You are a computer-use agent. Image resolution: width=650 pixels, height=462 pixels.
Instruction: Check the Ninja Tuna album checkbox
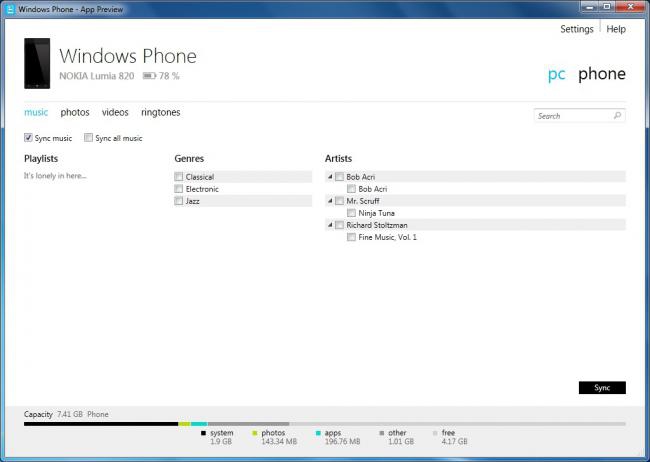tap(352, 213)
